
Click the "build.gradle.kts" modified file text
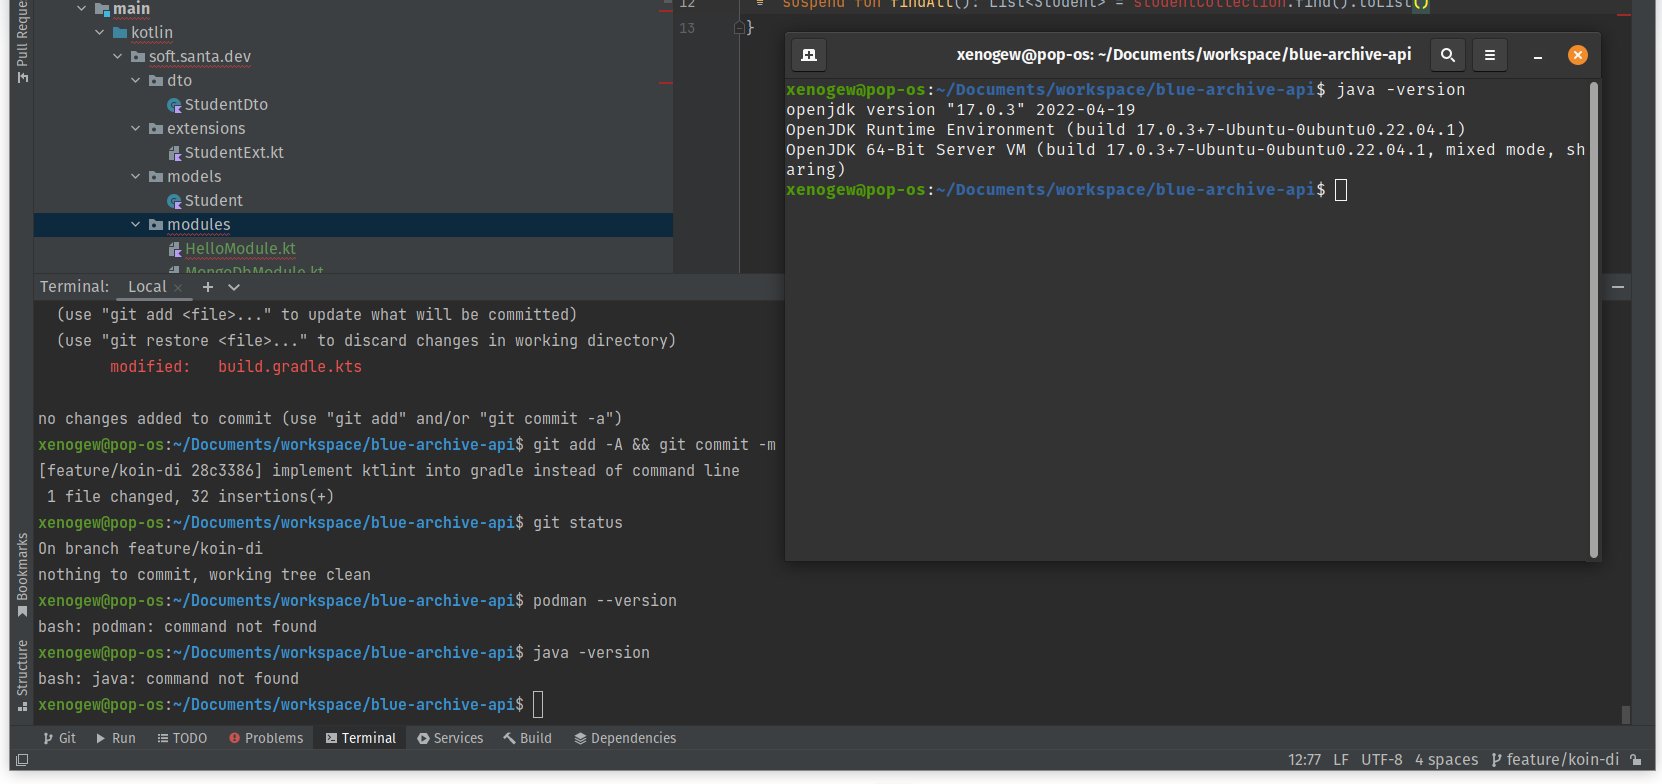pyautogui.click(x=290, y=367)
